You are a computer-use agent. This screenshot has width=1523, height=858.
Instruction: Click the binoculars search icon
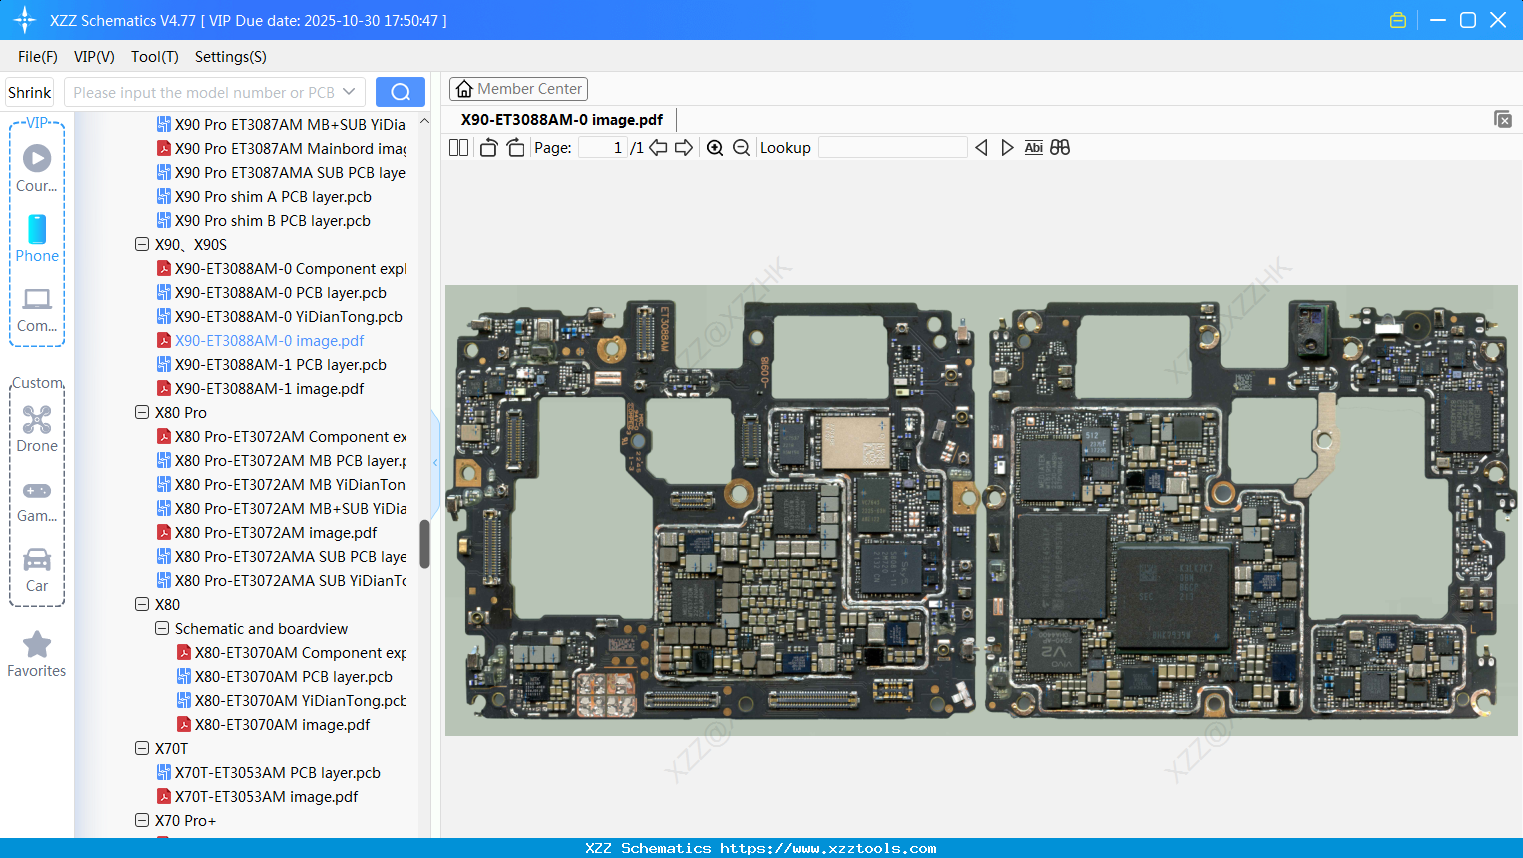point(1060,148)
